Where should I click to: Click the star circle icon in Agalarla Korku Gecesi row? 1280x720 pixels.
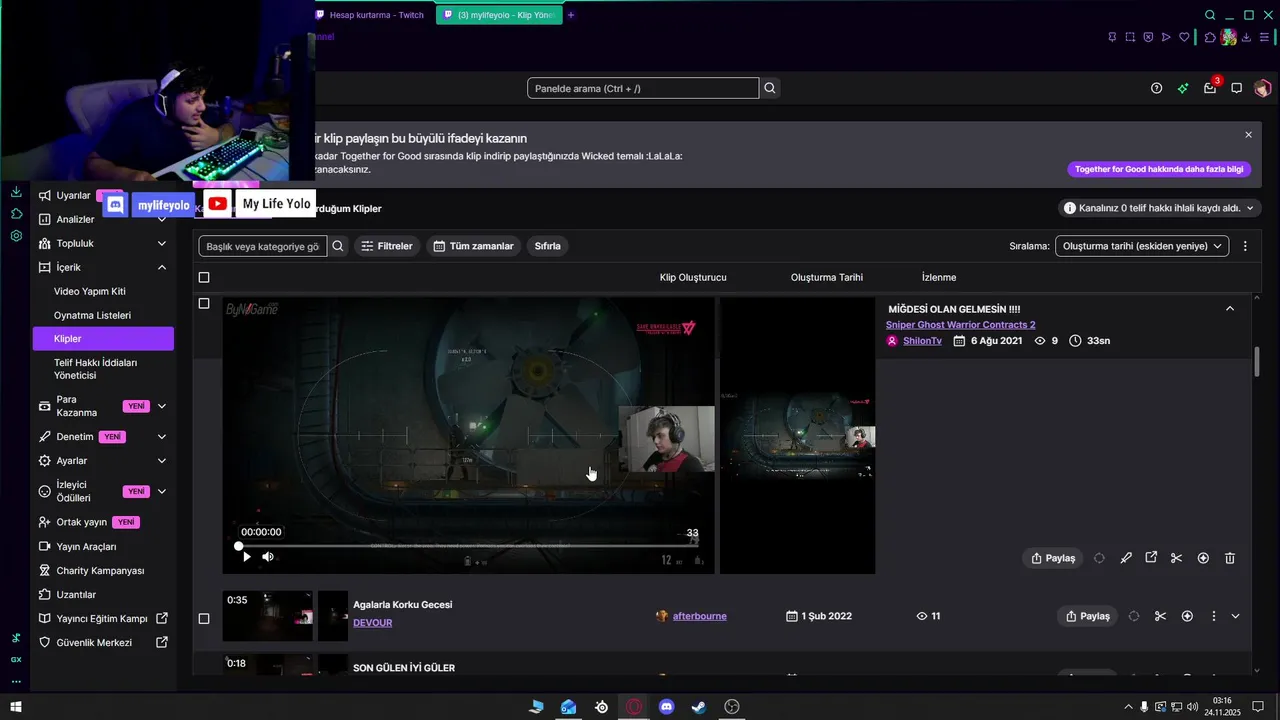point(1187,616)
